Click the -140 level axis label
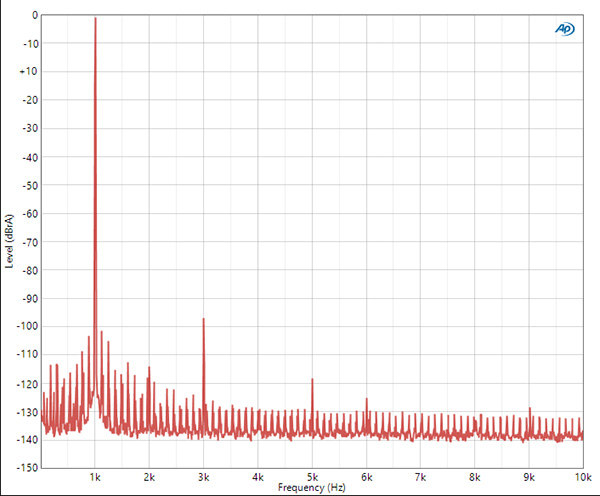 pyautogui.click(x=28, y=440)
